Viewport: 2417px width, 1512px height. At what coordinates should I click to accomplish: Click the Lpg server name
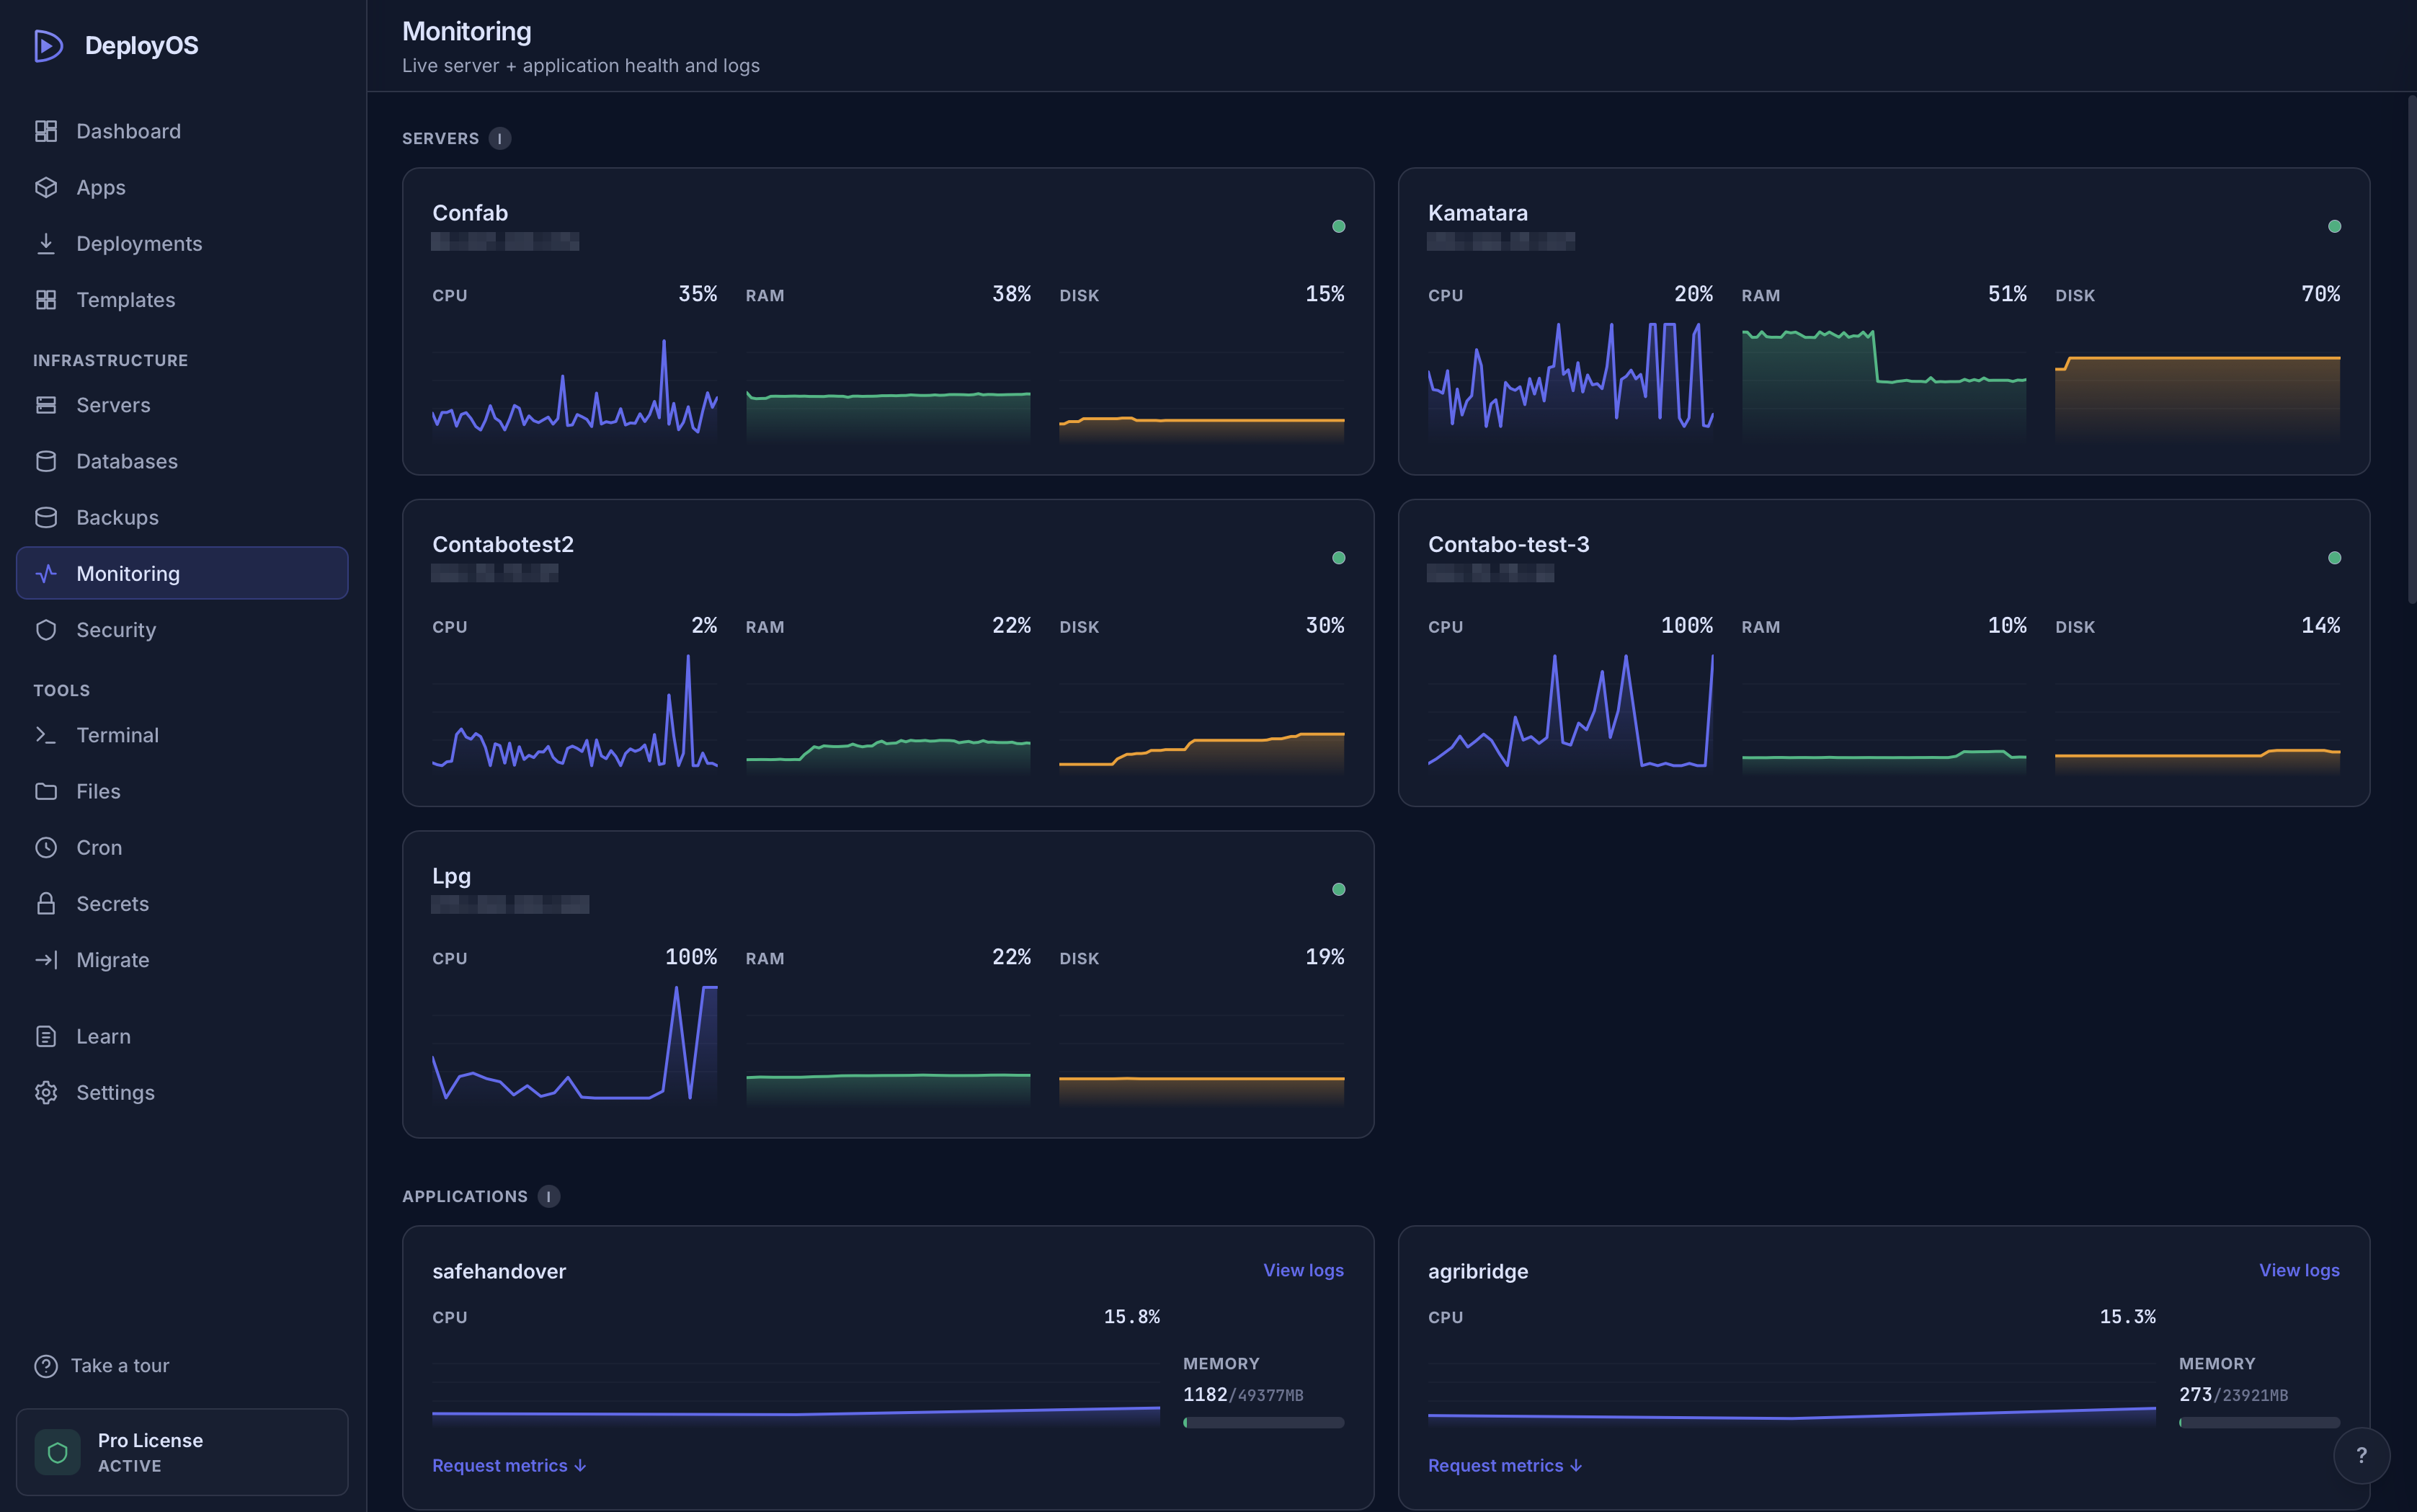click(x=451, y=876)
